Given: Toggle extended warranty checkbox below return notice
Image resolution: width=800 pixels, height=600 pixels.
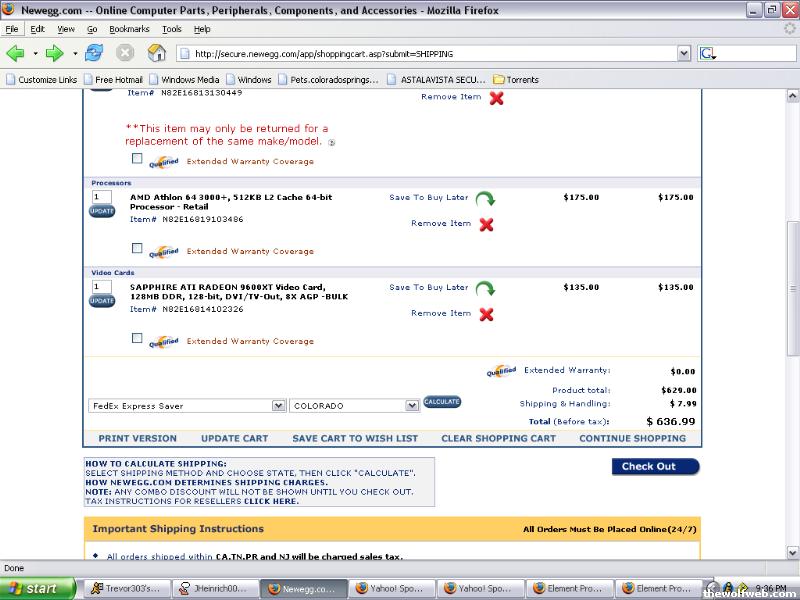Looking at the screenshot, I should pos(137,158).
